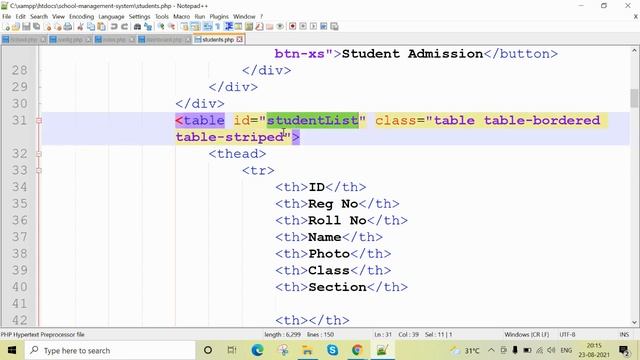The width and height of the screenshot is (640, 360).
Task: Click Save Recorded Macro icon
Action: [334, 27]
